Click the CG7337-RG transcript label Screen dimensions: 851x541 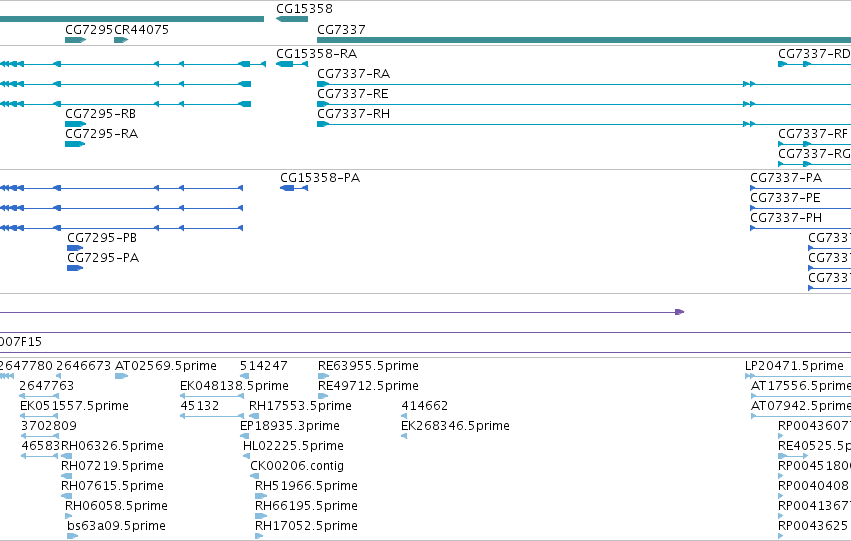pyautogui.click(x=814, y=154)
